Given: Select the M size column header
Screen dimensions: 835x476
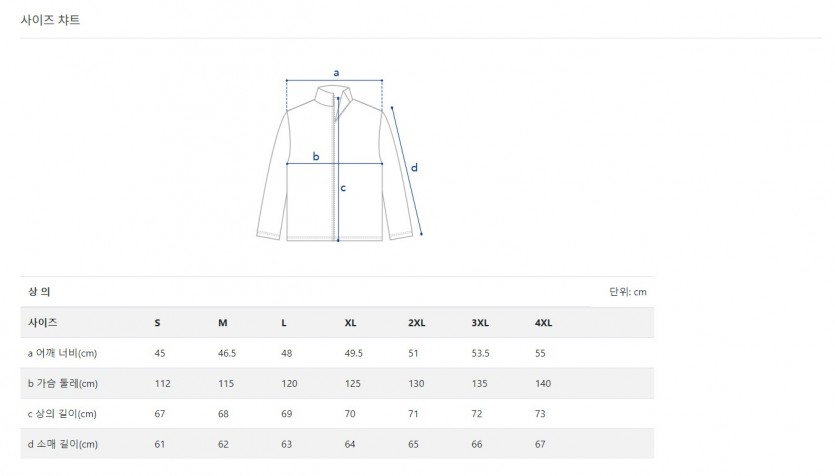Looking at the screenshot, I should coord(223,323).
